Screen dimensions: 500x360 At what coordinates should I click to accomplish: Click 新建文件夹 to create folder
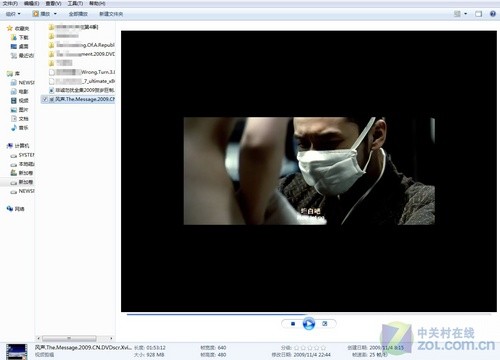click(111, 14)
